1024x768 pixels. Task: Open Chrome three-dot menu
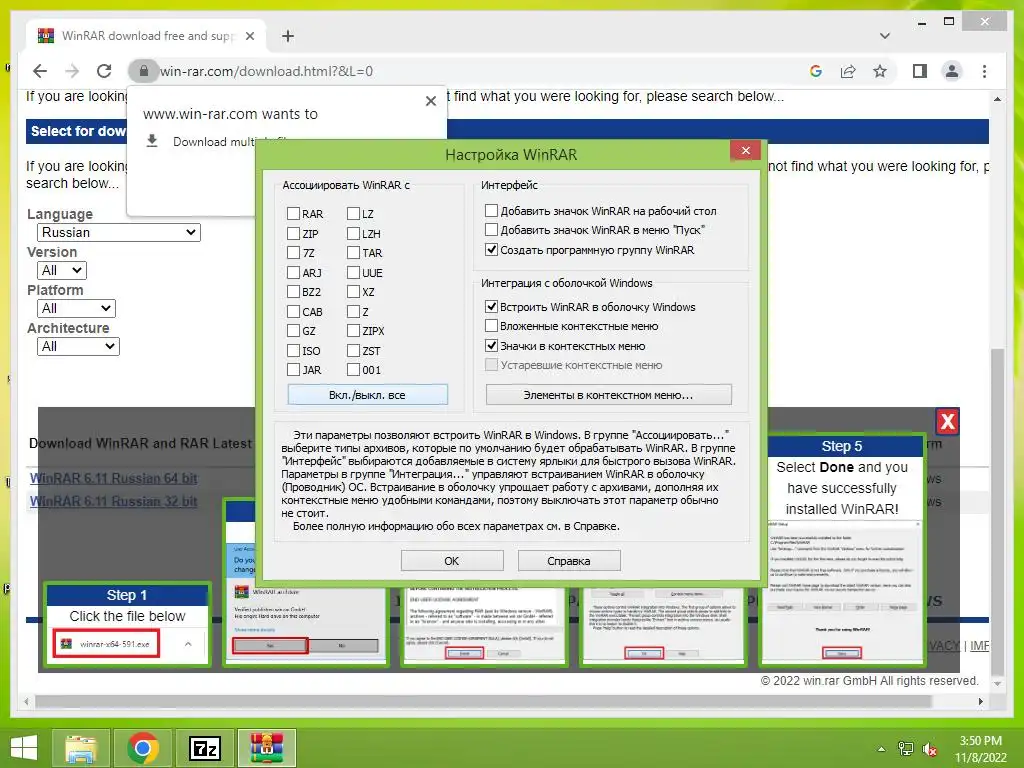[x=984, y=71]
